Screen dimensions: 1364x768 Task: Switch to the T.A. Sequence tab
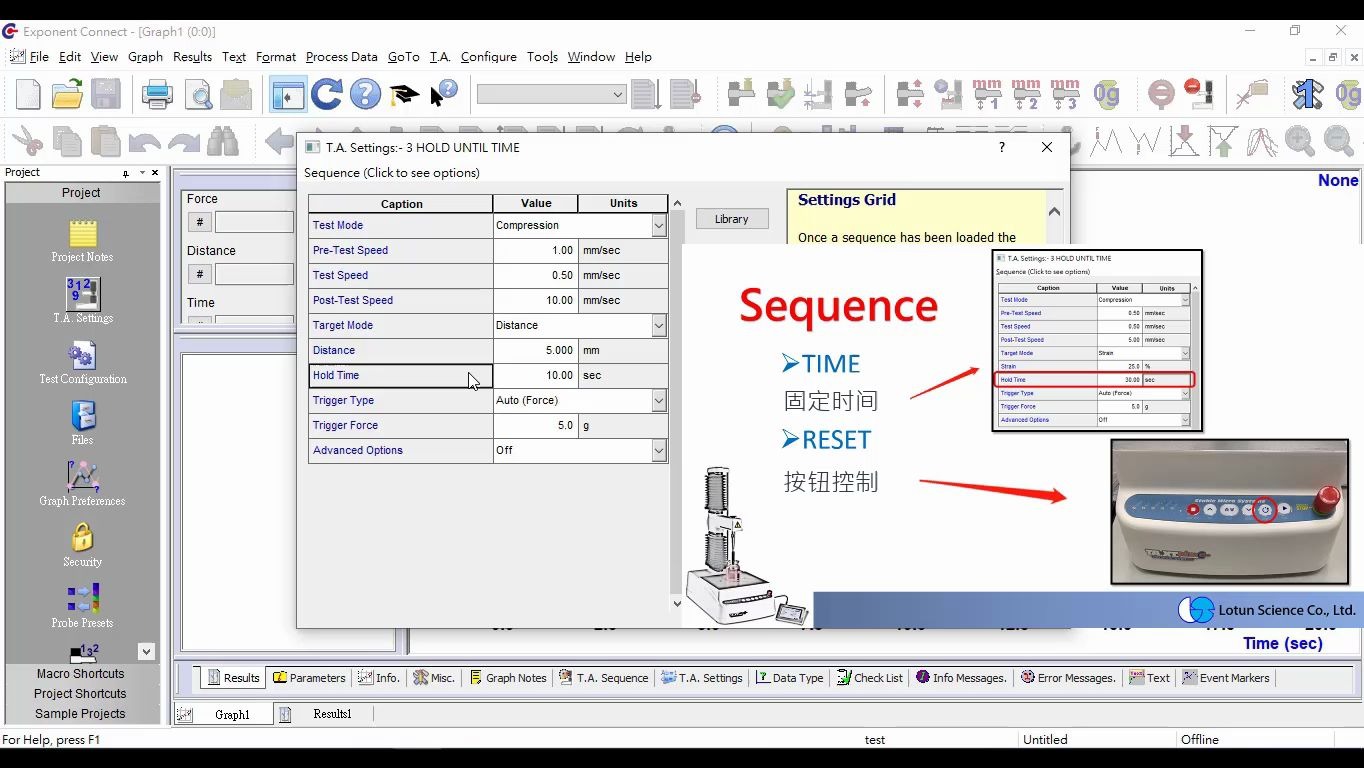(x=604, y=677)
